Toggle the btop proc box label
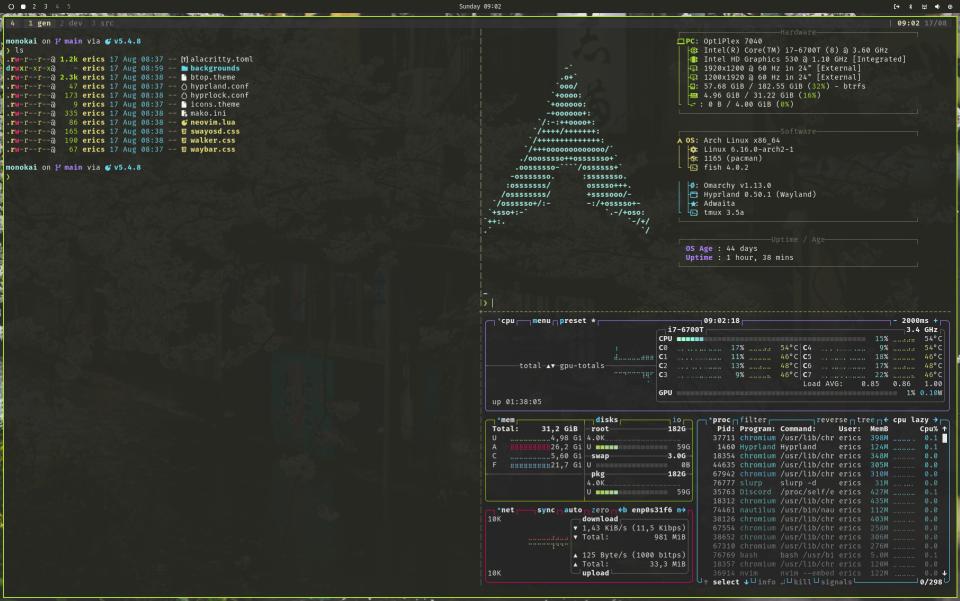Image resolution: width=960 pixels, height=601 pixels. [x=719, y=420]
